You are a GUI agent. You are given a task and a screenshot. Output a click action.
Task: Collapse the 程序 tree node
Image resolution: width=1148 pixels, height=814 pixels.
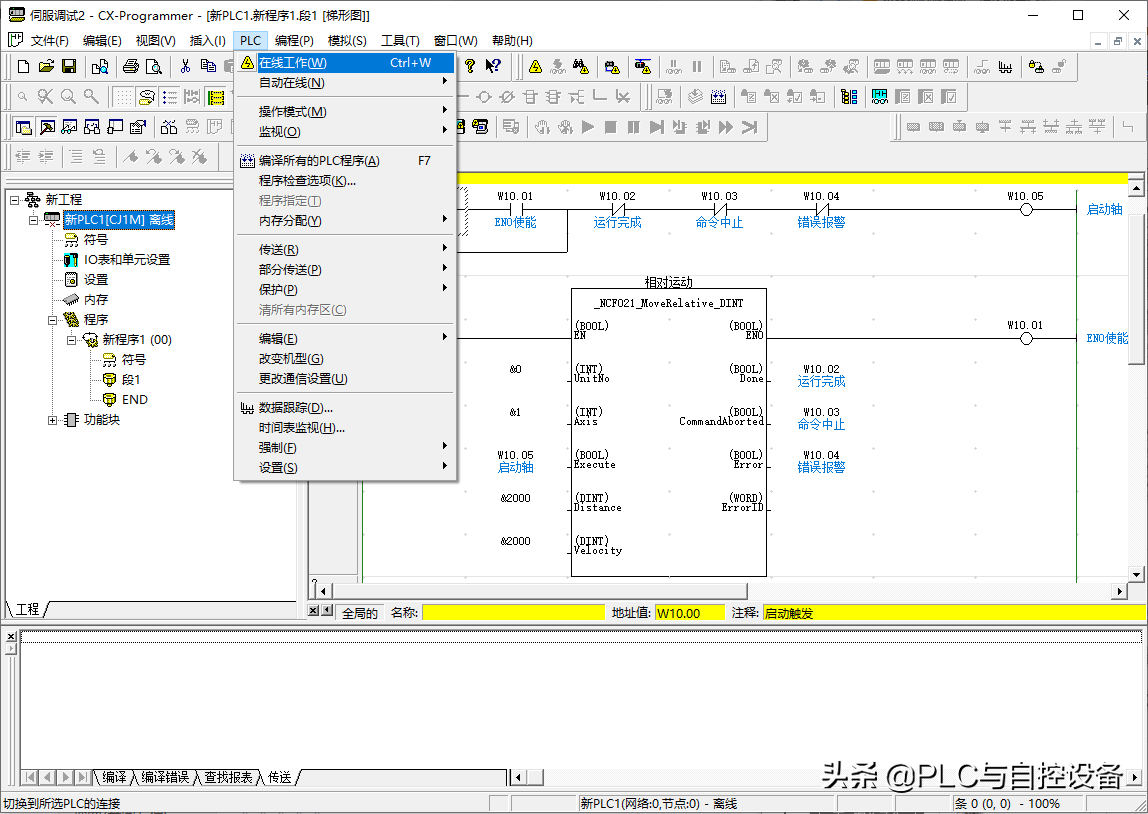coord(53,320)
